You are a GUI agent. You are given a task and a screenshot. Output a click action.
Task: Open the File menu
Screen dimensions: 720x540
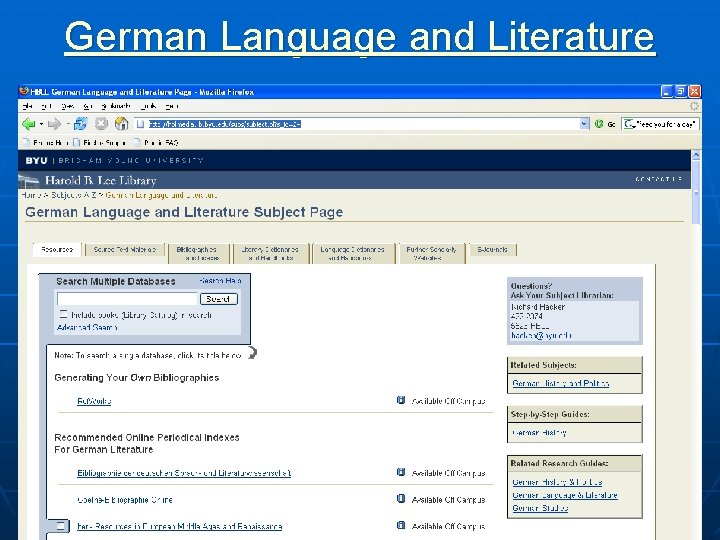28,106
